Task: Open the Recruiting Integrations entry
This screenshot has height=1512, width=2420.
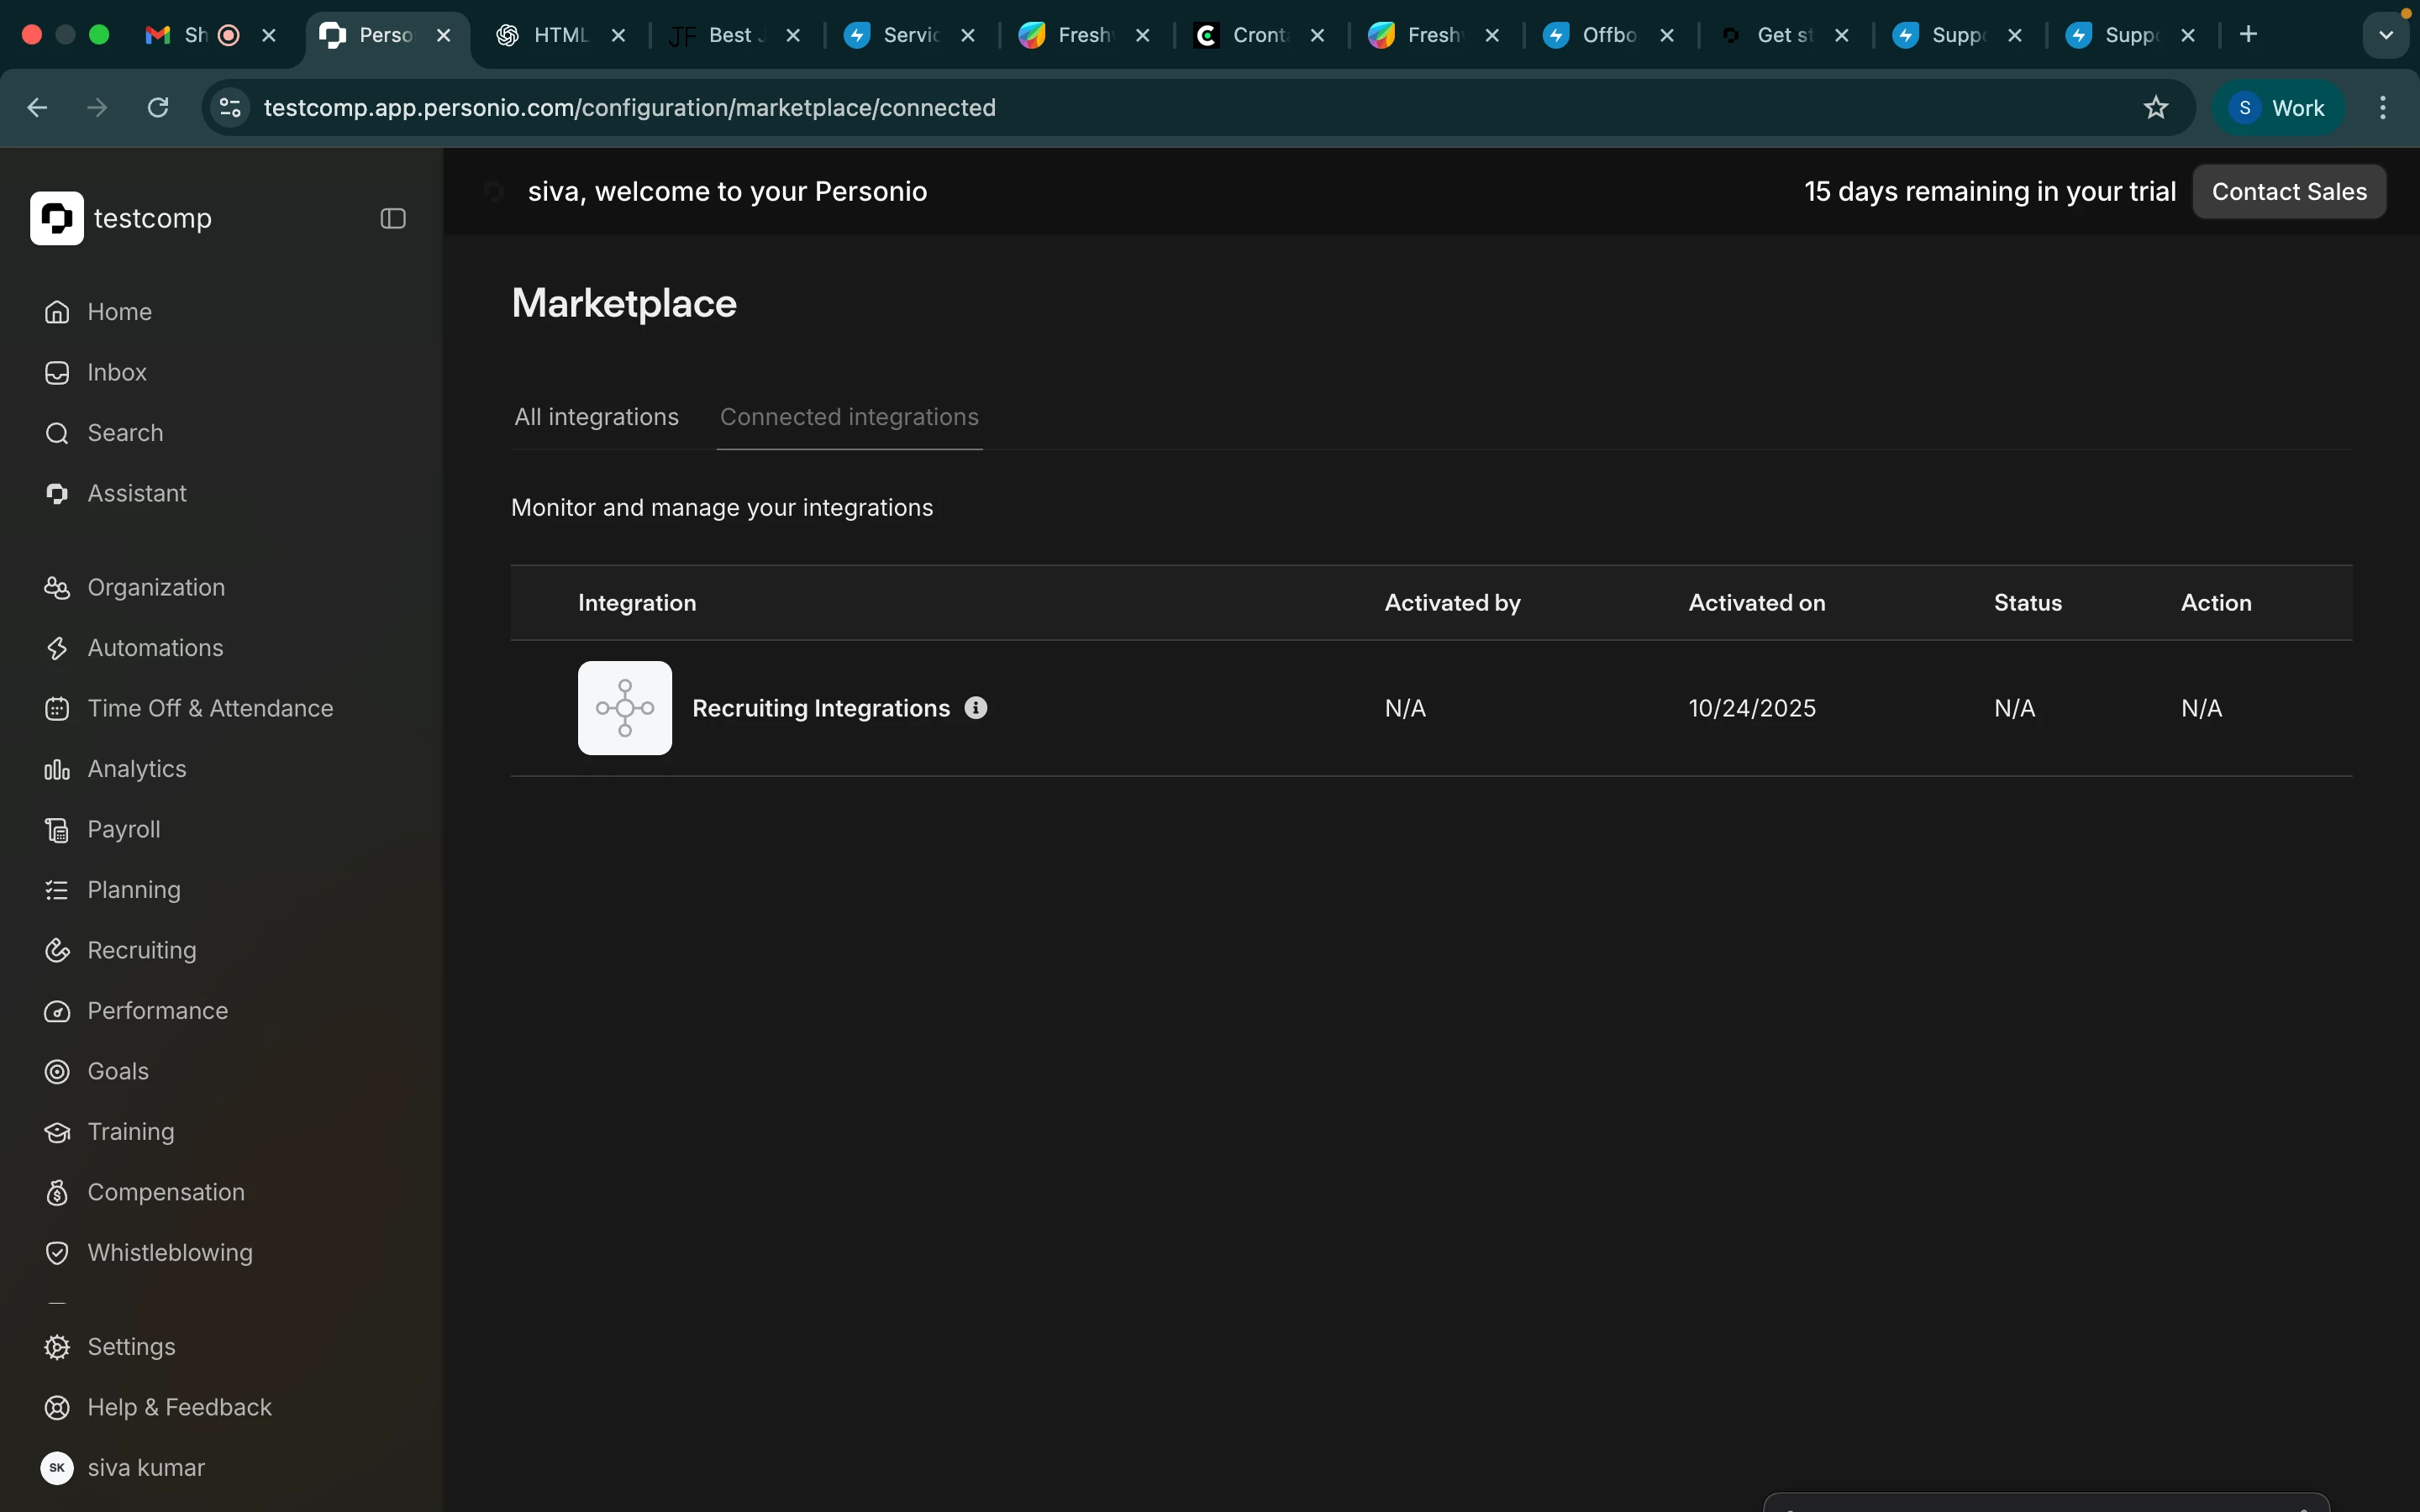Action: tap(820, 709)
